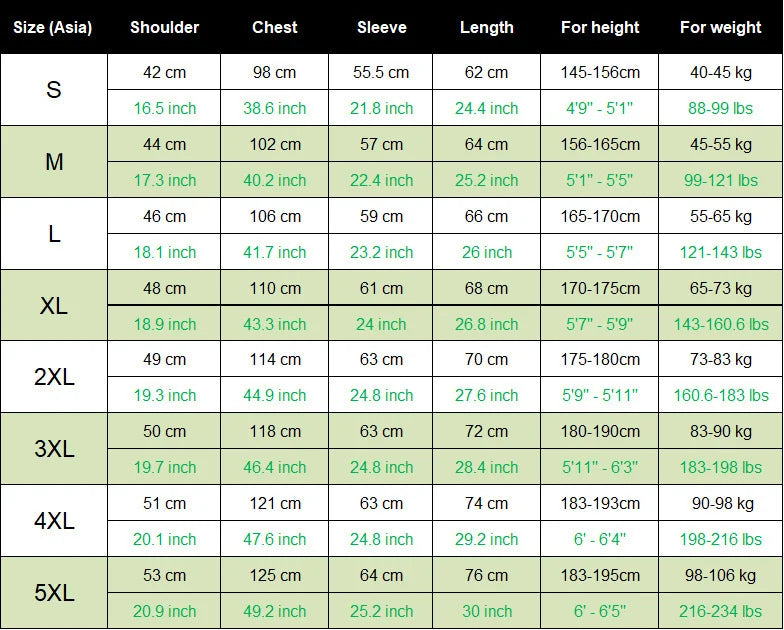
Task: Click the 61 cm sleeve cell
Action: pos(381,288)
